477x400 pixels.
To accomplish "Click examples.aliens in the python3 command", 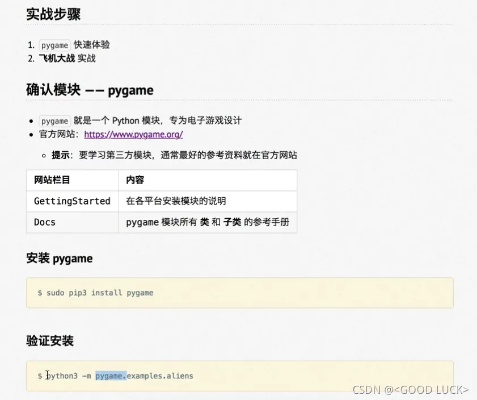I will [160, 376].
